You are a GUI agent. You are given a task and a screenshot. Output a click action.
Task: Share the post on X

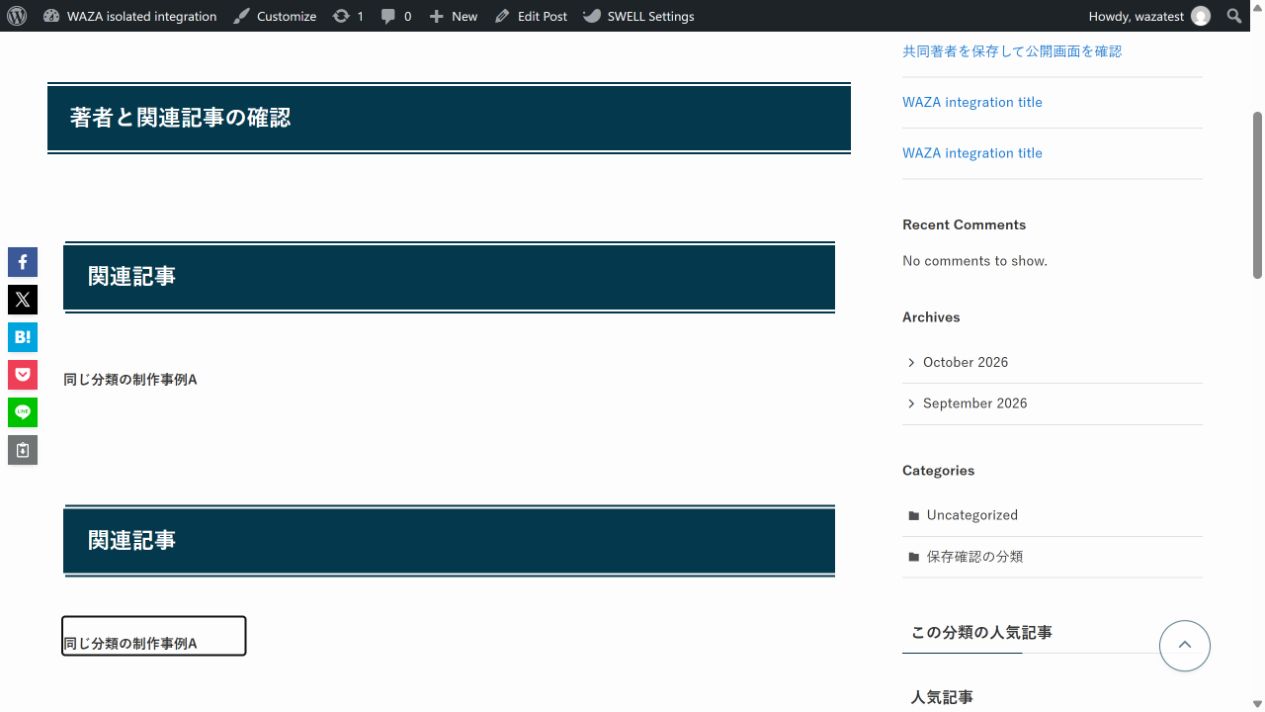23,300
